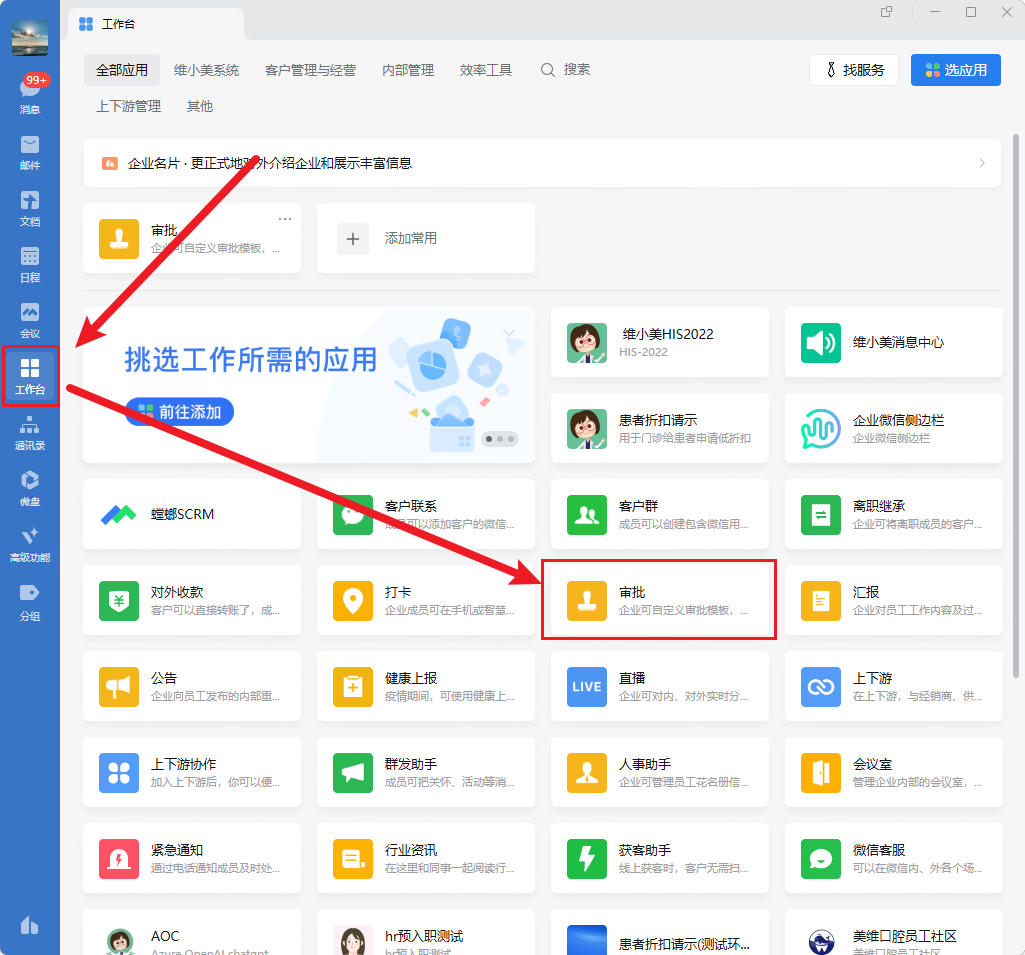Switch to the 维小美系统 tab
Viewport: 1025px width, 955px height.
click(x=206, y=70)
